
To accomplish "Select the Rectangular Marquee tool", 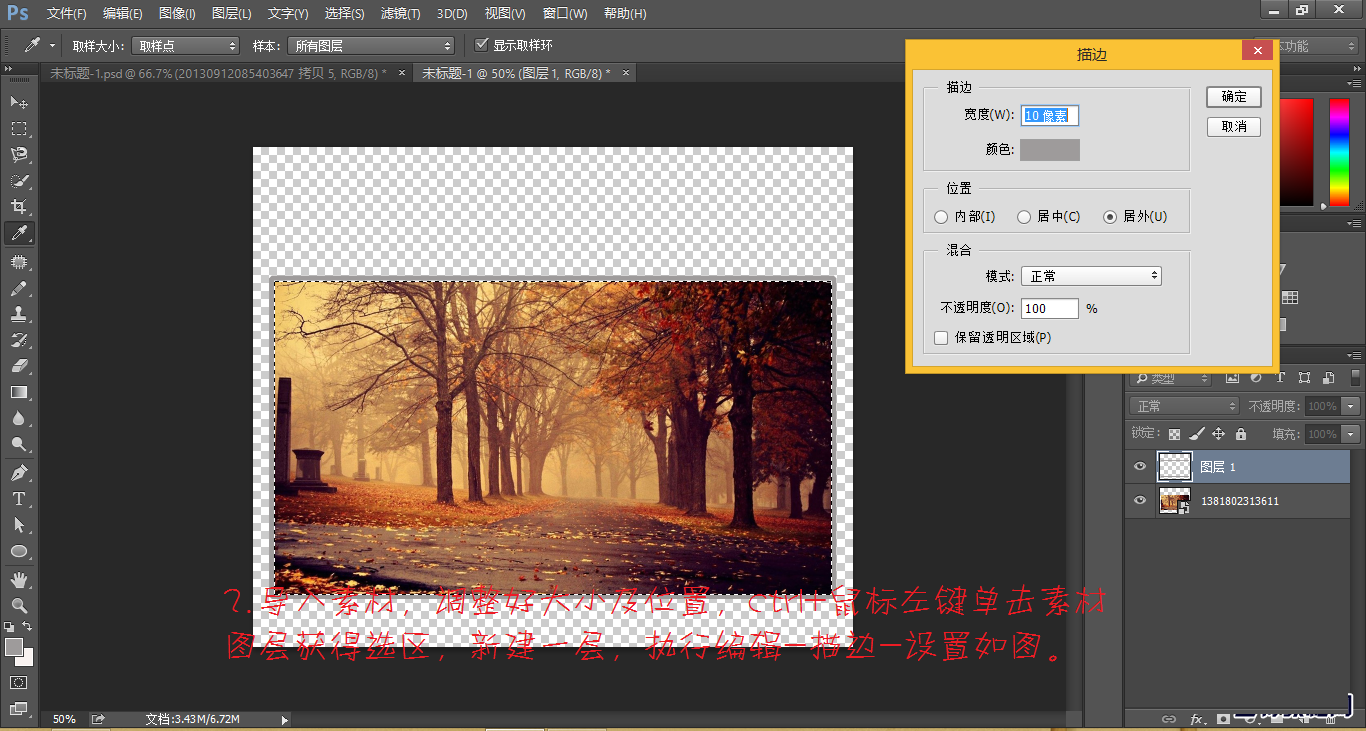I will click(x=19, y=128).
